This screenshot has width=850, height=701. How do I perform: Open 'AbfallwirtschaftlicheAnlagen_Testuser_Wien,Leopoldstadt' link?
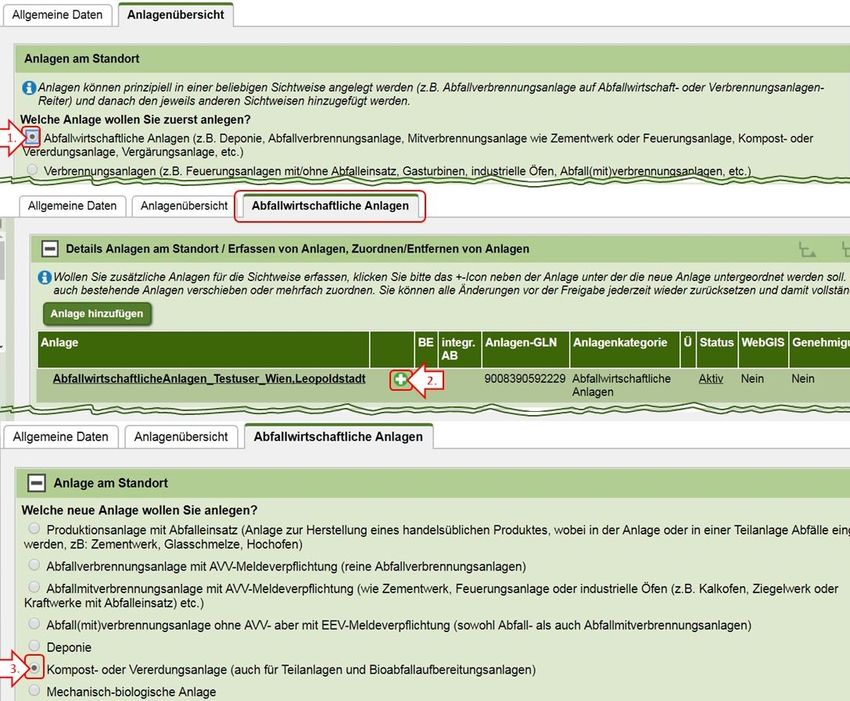208,380
